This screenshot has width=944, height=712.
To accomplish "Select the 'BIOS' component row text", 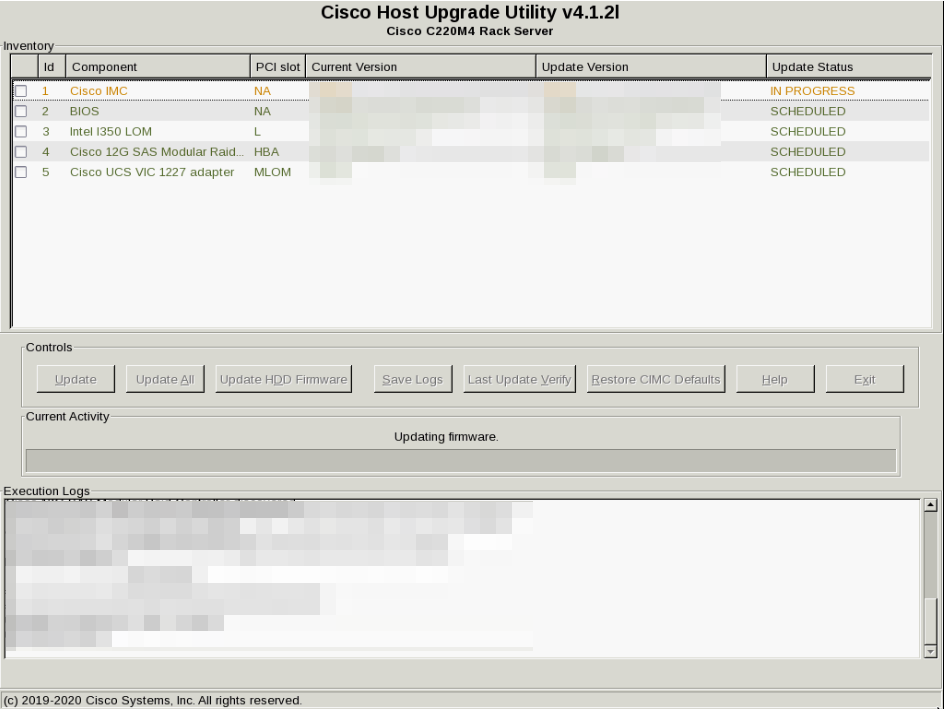I will 84,111.
